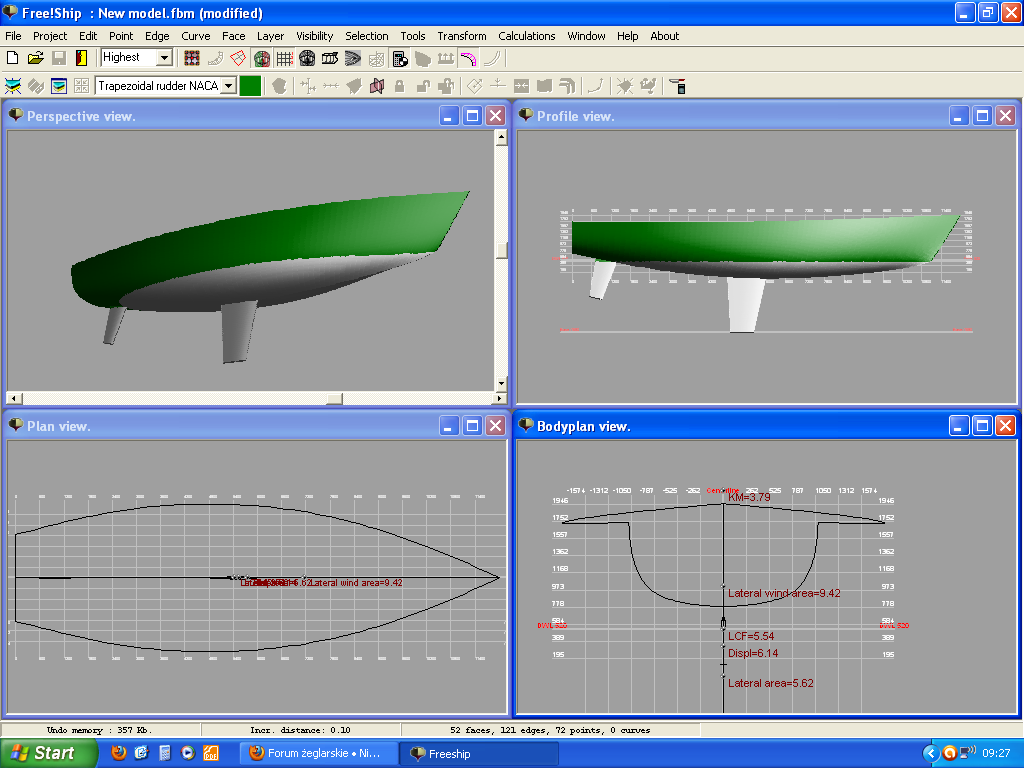Show hidden tray icons arrow

(931, 754)
